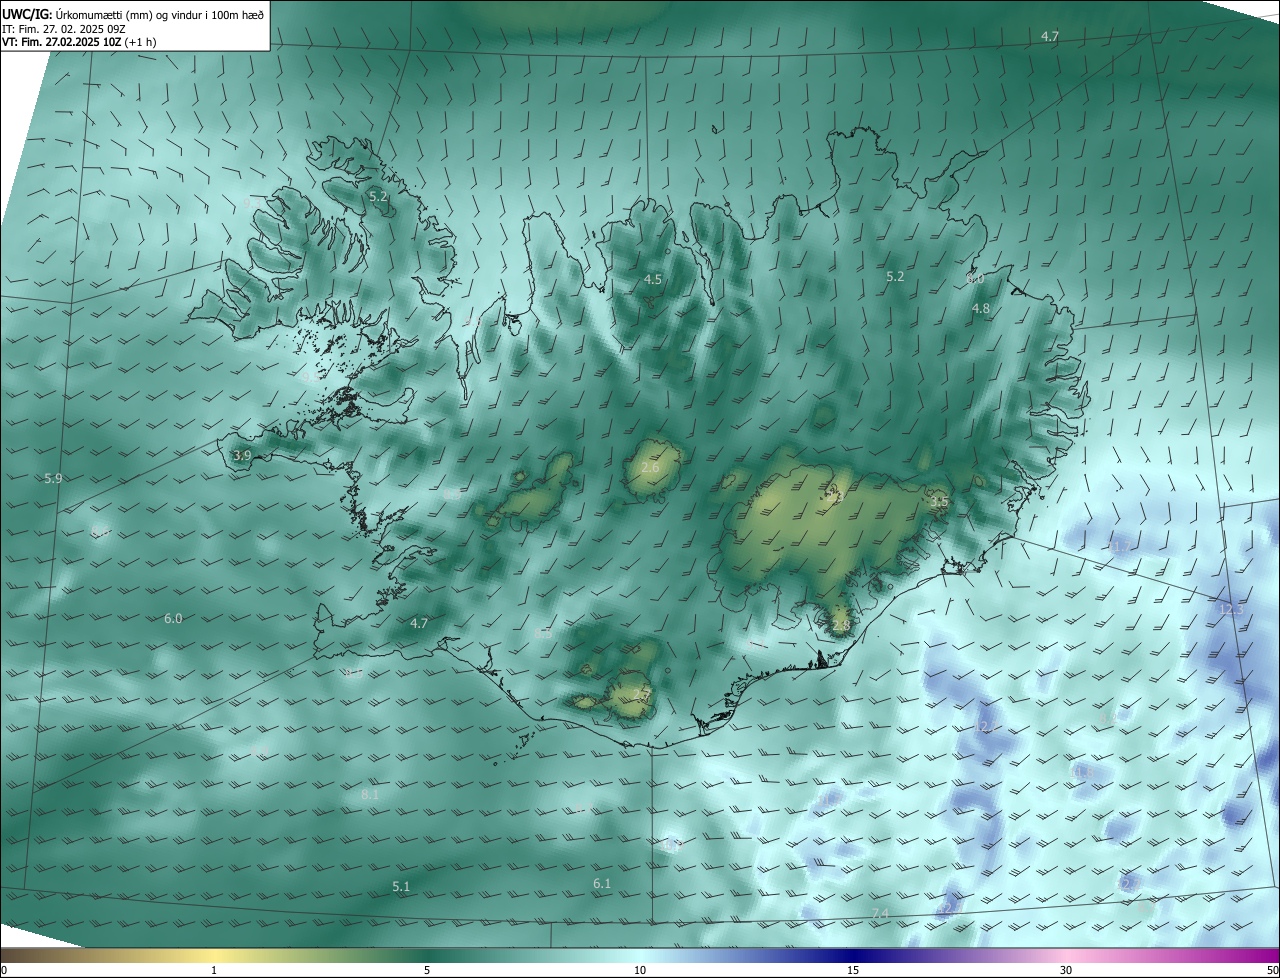Select the 6.1 value label near the bottom
The height and width of the screenshot is (978, 1280).
click(x=601, y=884)
